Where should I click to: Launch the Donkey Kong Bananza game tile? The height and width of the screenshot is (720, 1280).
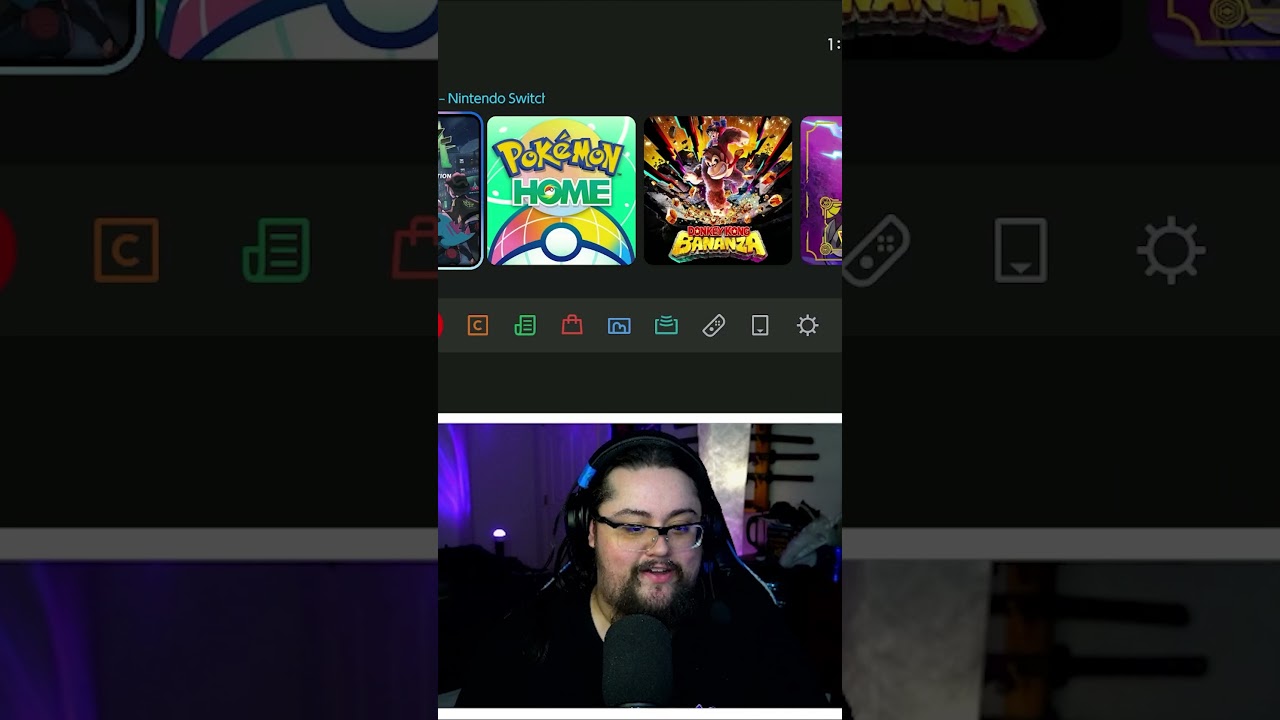point(717,191)
